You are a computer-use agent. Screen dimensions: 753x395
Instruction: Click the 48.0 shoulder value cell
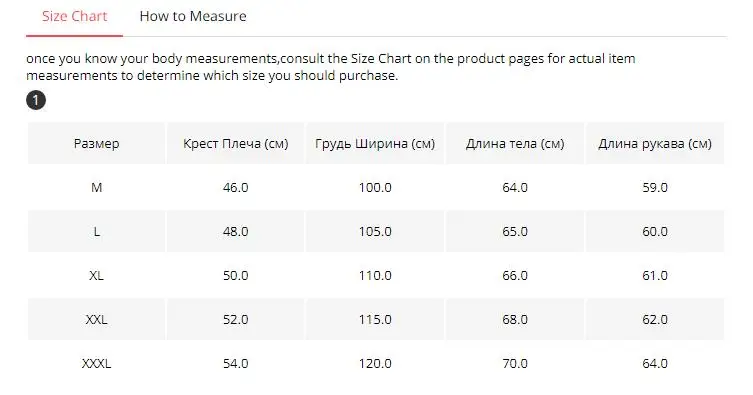pyautogui.click(x=235, y=232)
